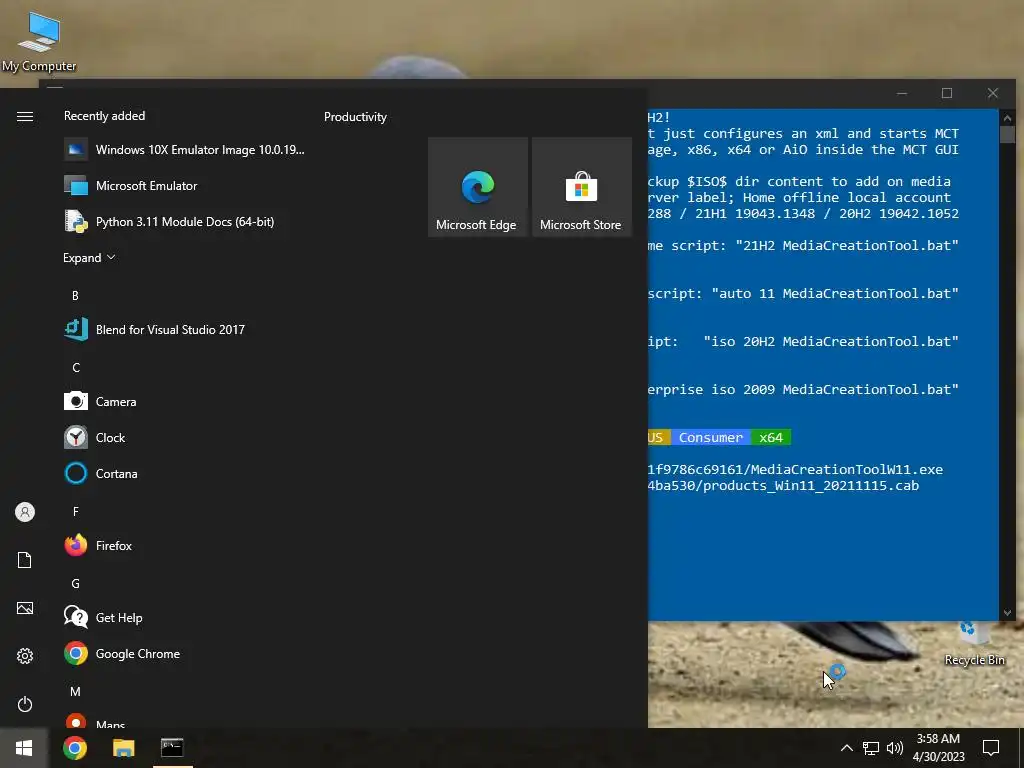This screenshot has width=1024, height=768.
Task: Click the Productivity tile group heading
Action: pyautogui.click(x=355, y=117)
